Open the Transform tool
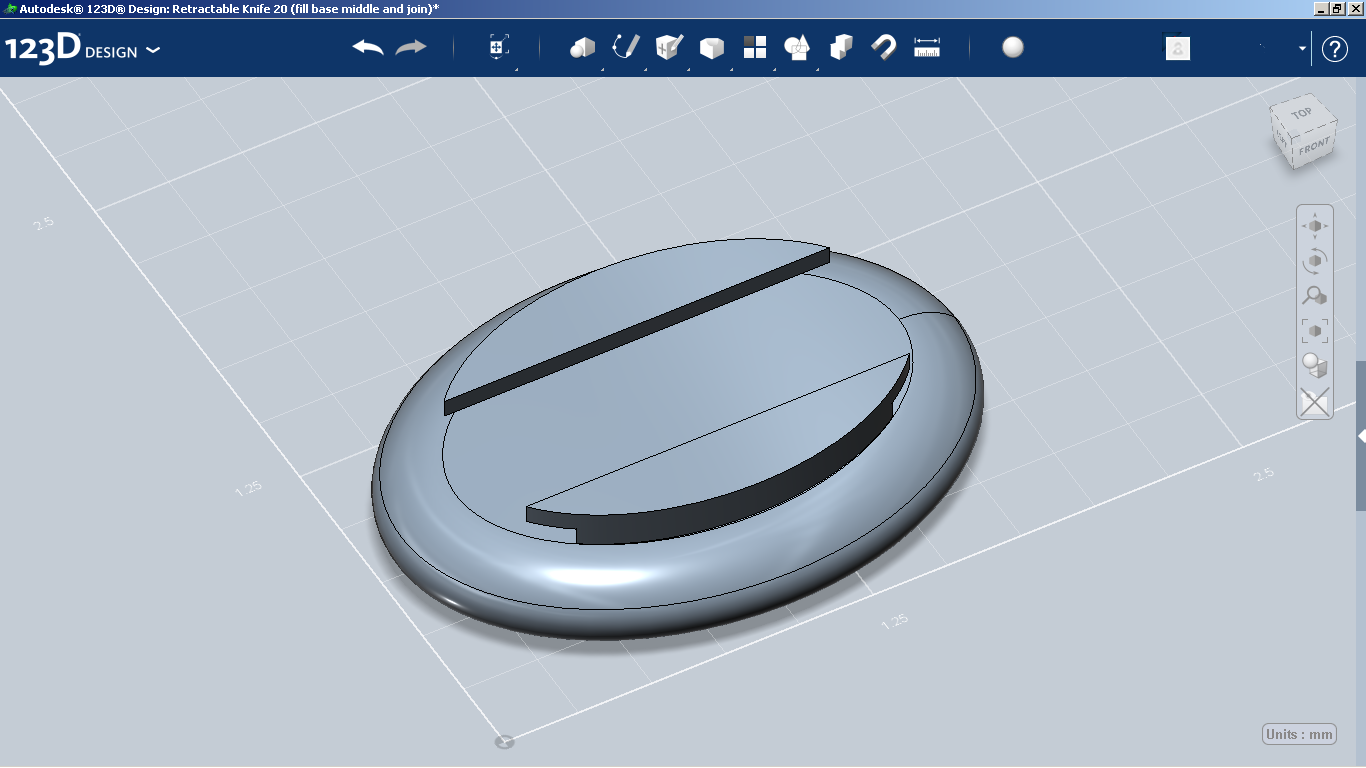 499,48
